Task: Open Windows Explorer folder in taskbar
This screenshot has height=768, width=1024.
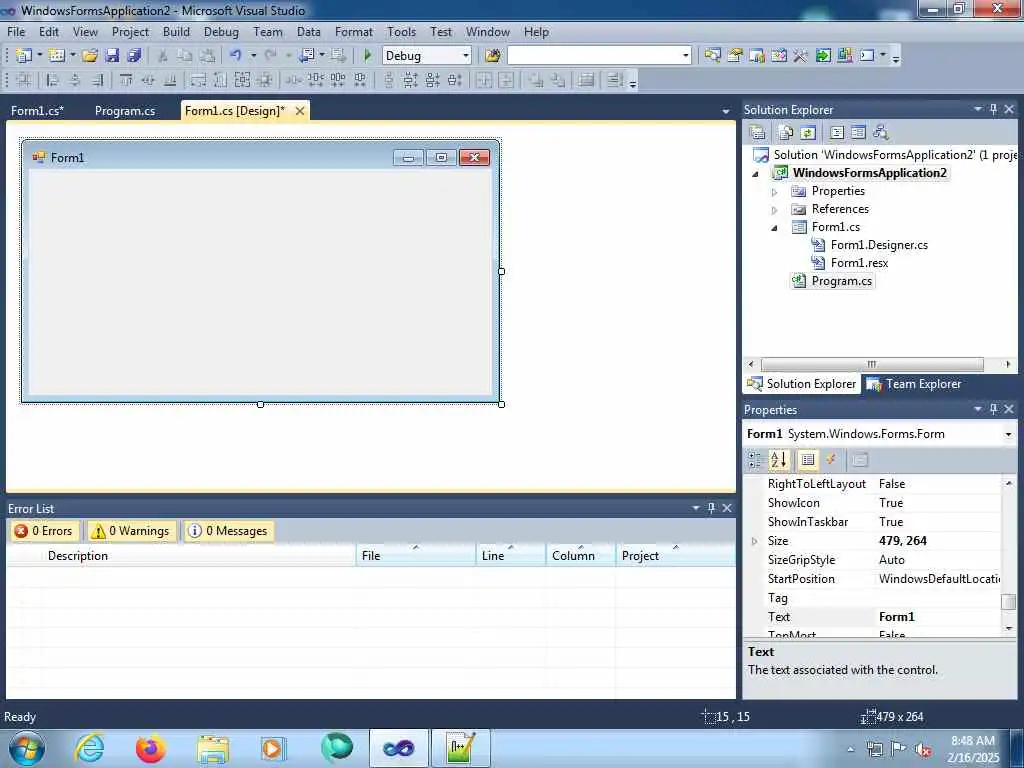Action: (x=213, y=748)
